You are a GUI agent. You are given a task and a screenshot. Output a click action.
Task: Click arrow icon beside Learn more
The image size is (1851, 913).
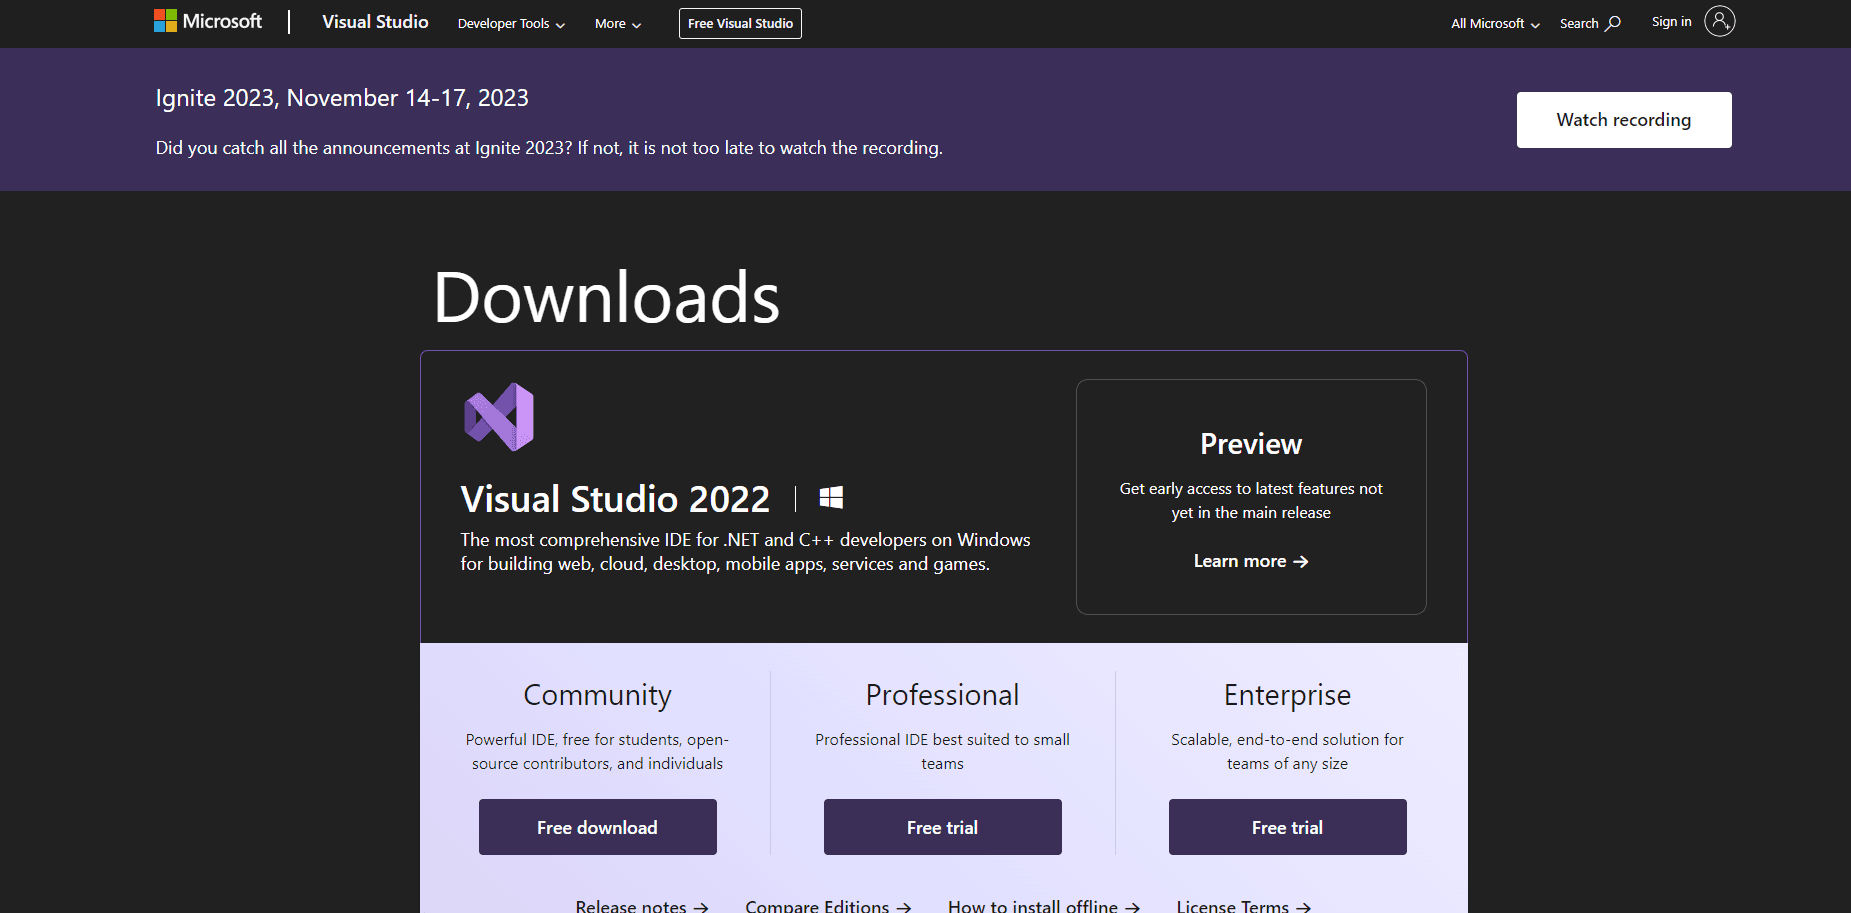[x=1301, y=562]
